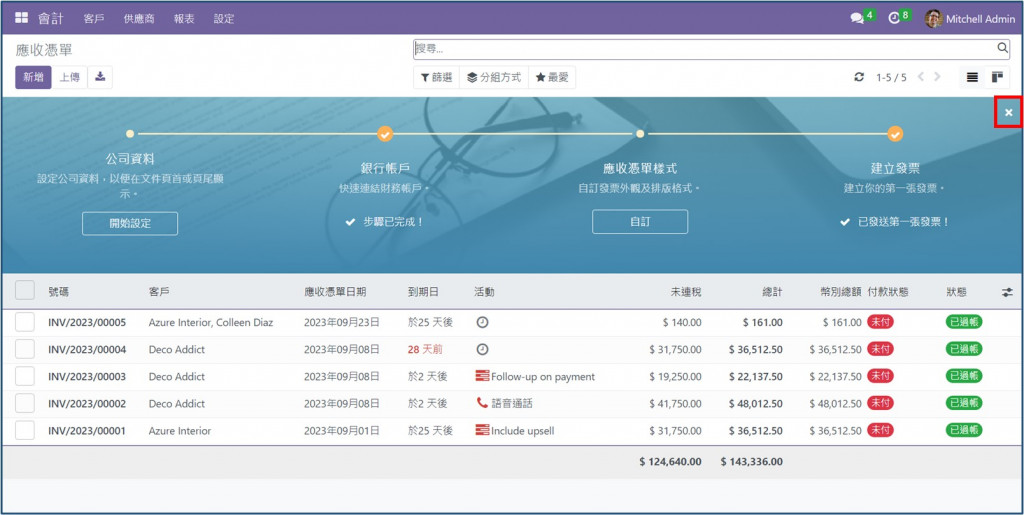Image resolution: width=1024 pixels, height=515 pixels.
Task: Click completed checkmark on 建立發票 step
Action: click(895, 134)
